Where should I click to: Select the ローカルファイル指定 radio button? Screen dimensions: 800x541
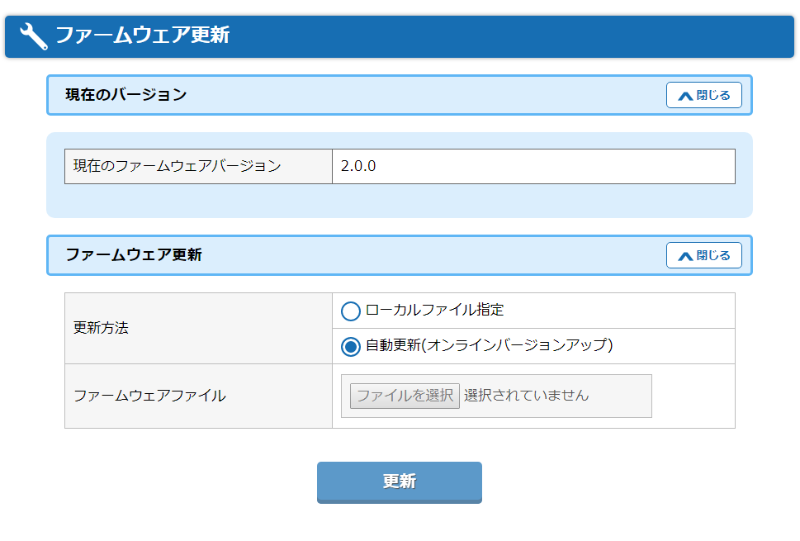point(350,311)
